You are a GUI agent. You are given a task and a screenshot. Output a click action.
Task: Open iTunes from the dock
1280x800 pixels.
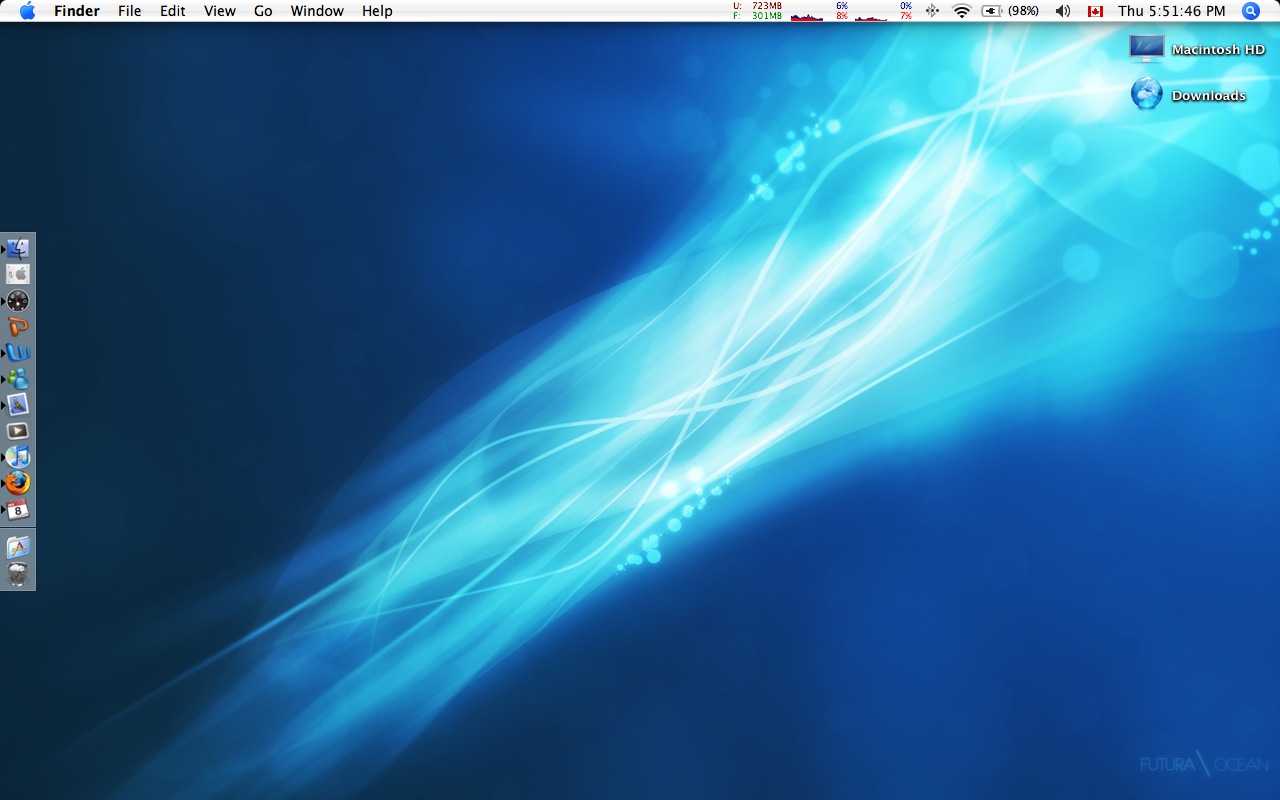point(18,457)
